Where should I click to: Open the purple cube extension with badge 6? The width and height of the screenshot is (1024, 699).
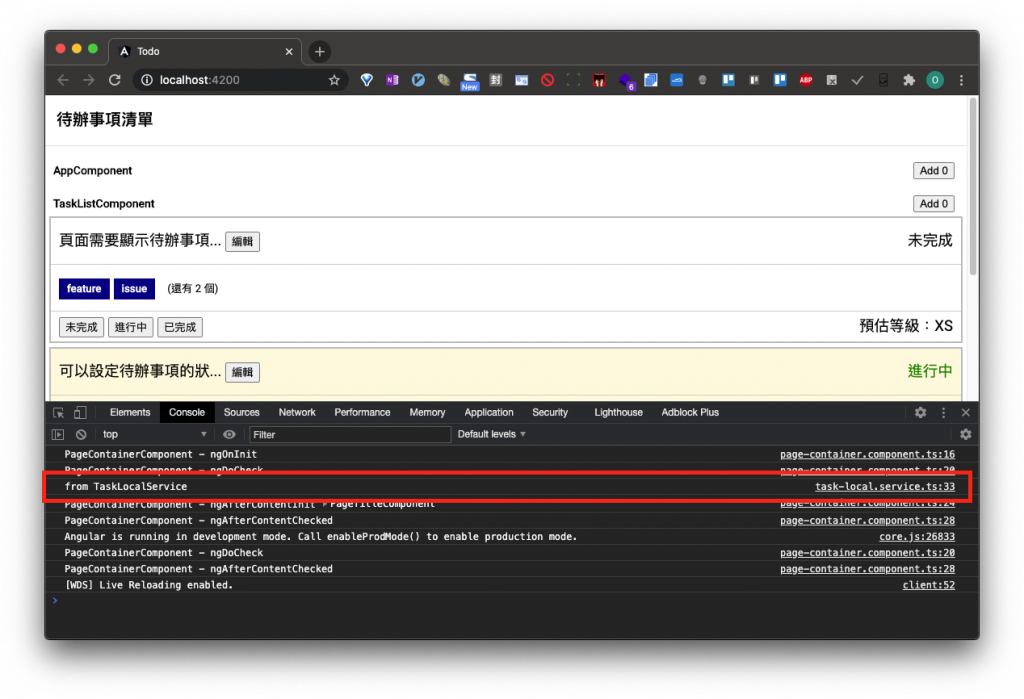click(x=626, y=82)
